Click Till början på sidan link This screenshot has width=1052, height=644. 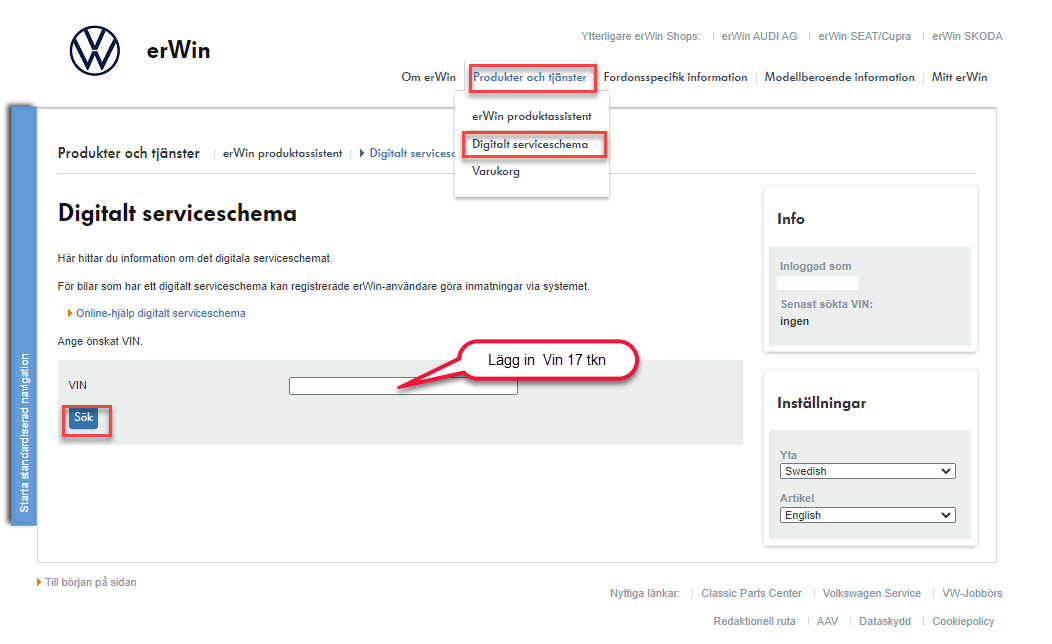(x=91, y=582)
